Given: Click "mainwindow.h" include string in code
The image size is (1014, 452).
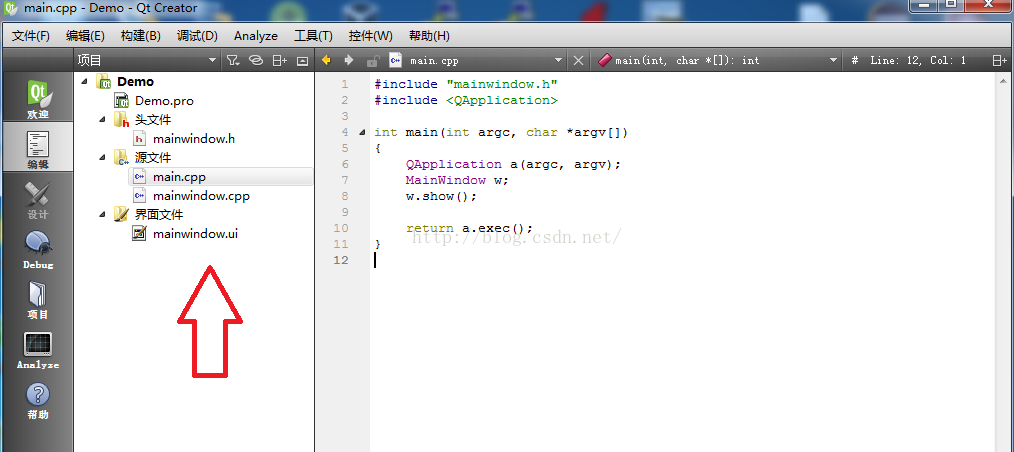Looking at the screenshot, I should 502,84.
